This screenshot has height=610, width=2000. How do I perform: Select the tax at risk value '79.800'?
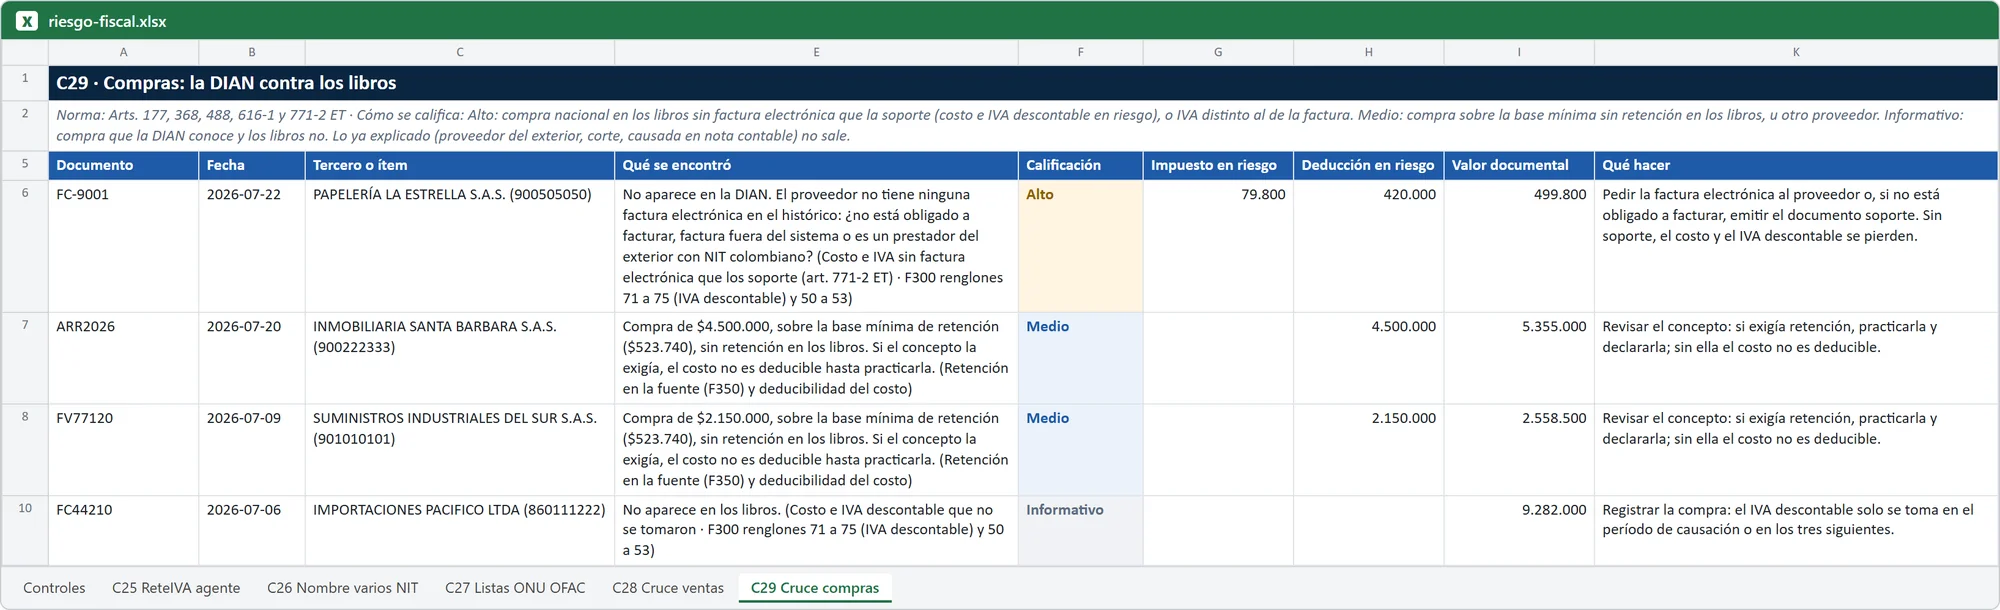pyautogui.click(x=1218, y=246)
